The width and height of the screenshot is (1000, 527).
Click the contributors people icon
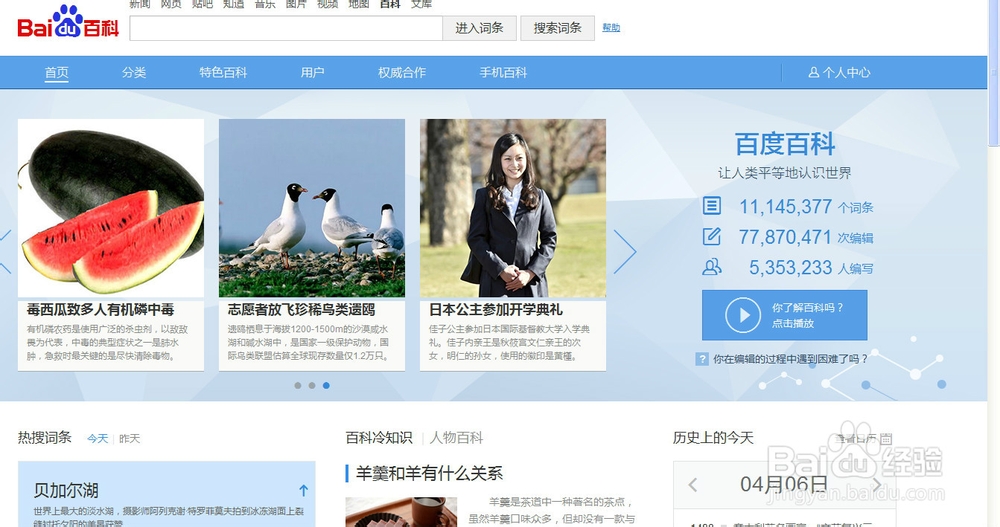tap(712, 267)
